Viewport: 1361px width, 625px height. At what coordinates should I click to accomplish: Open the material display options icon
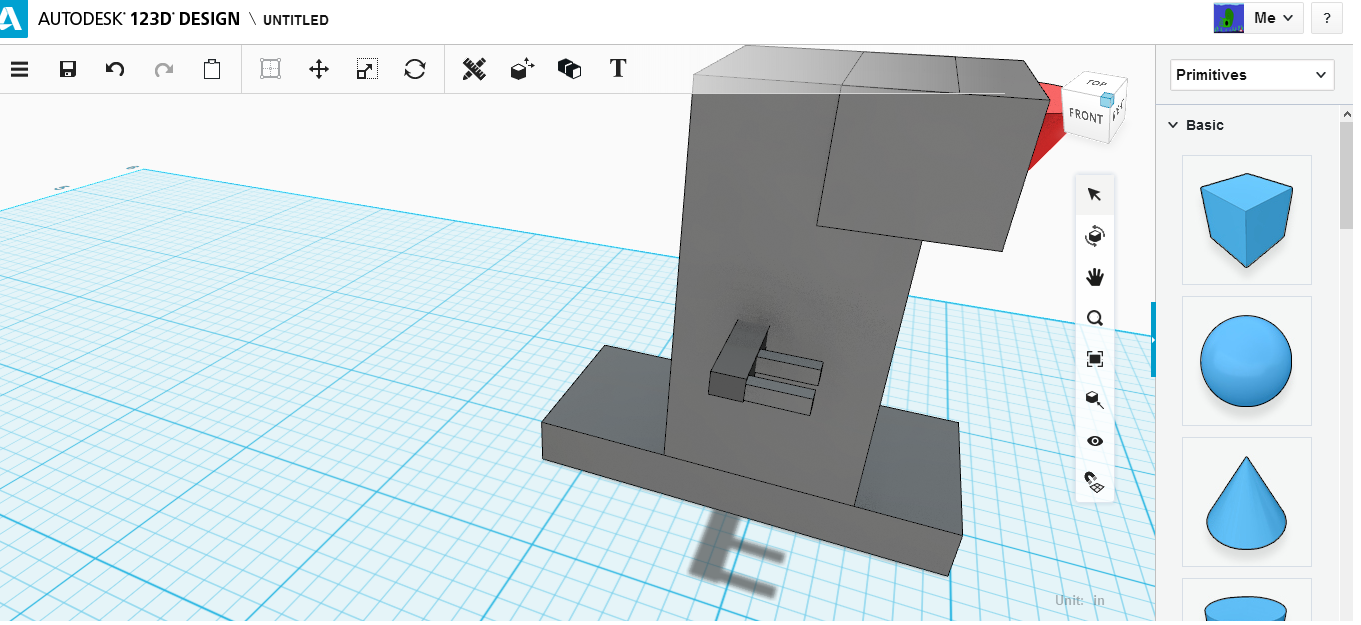1094,400
